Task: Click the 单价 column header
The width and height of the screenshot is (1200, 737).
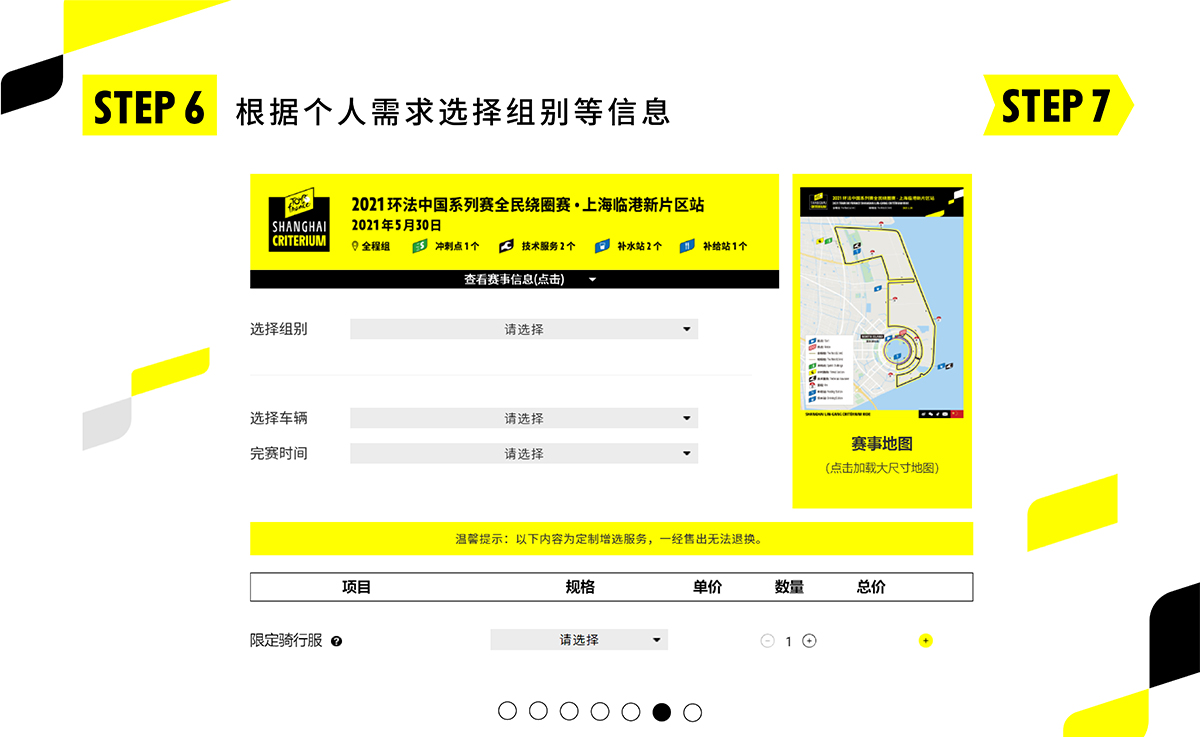Action: pos(707,587)
